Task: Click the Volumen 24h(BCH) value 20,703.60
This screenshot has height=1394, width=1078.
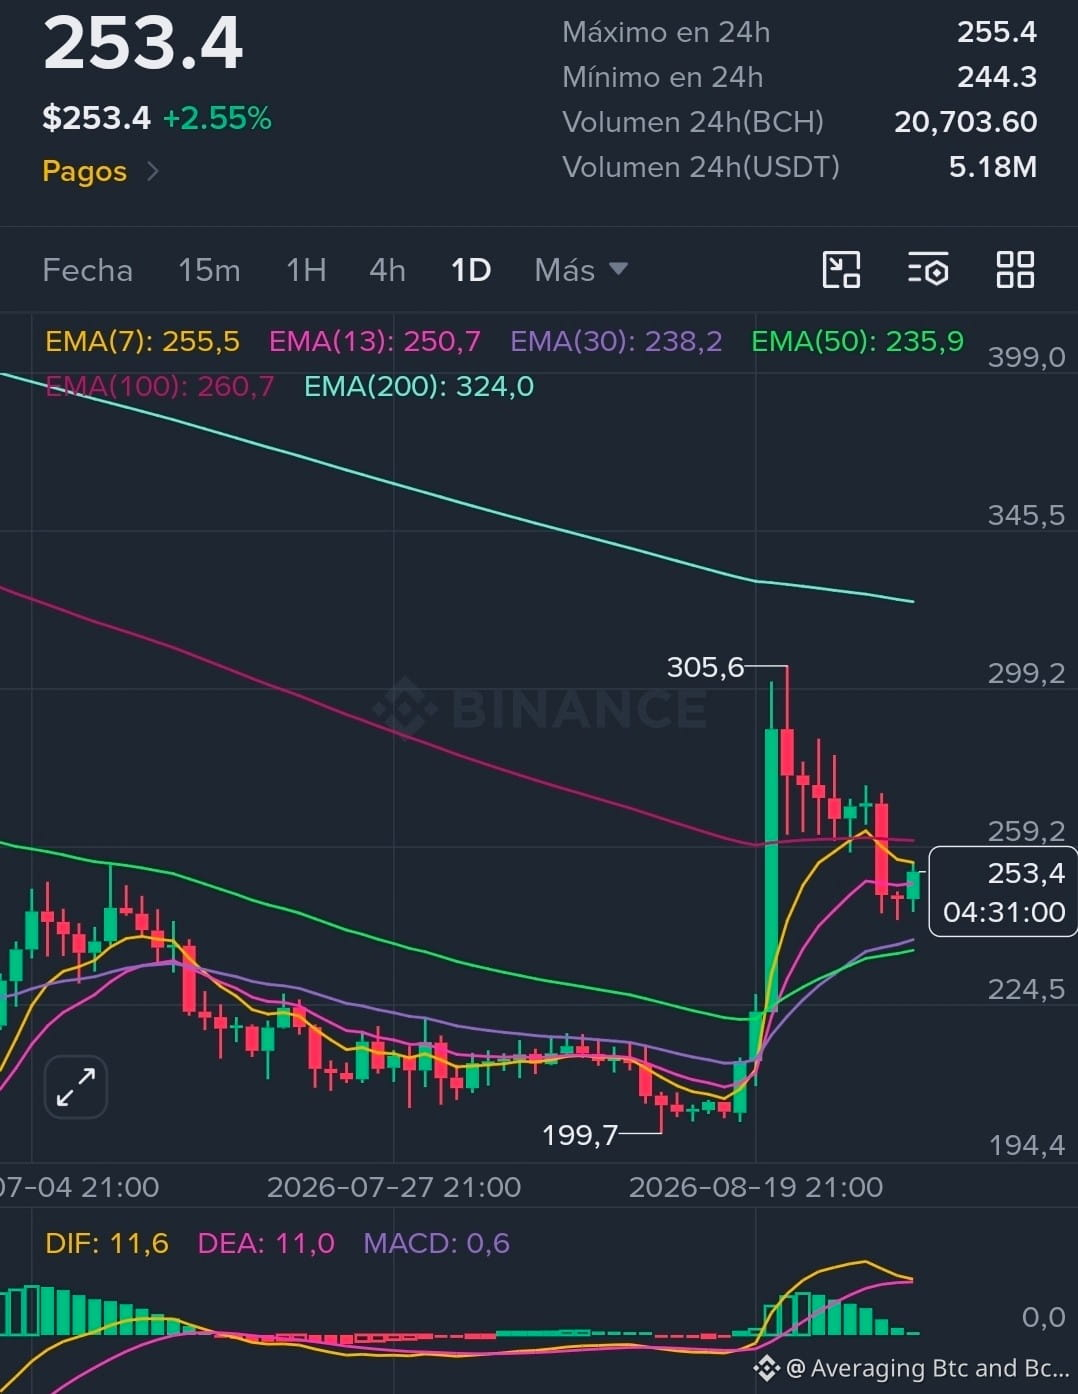Action: 966,122
